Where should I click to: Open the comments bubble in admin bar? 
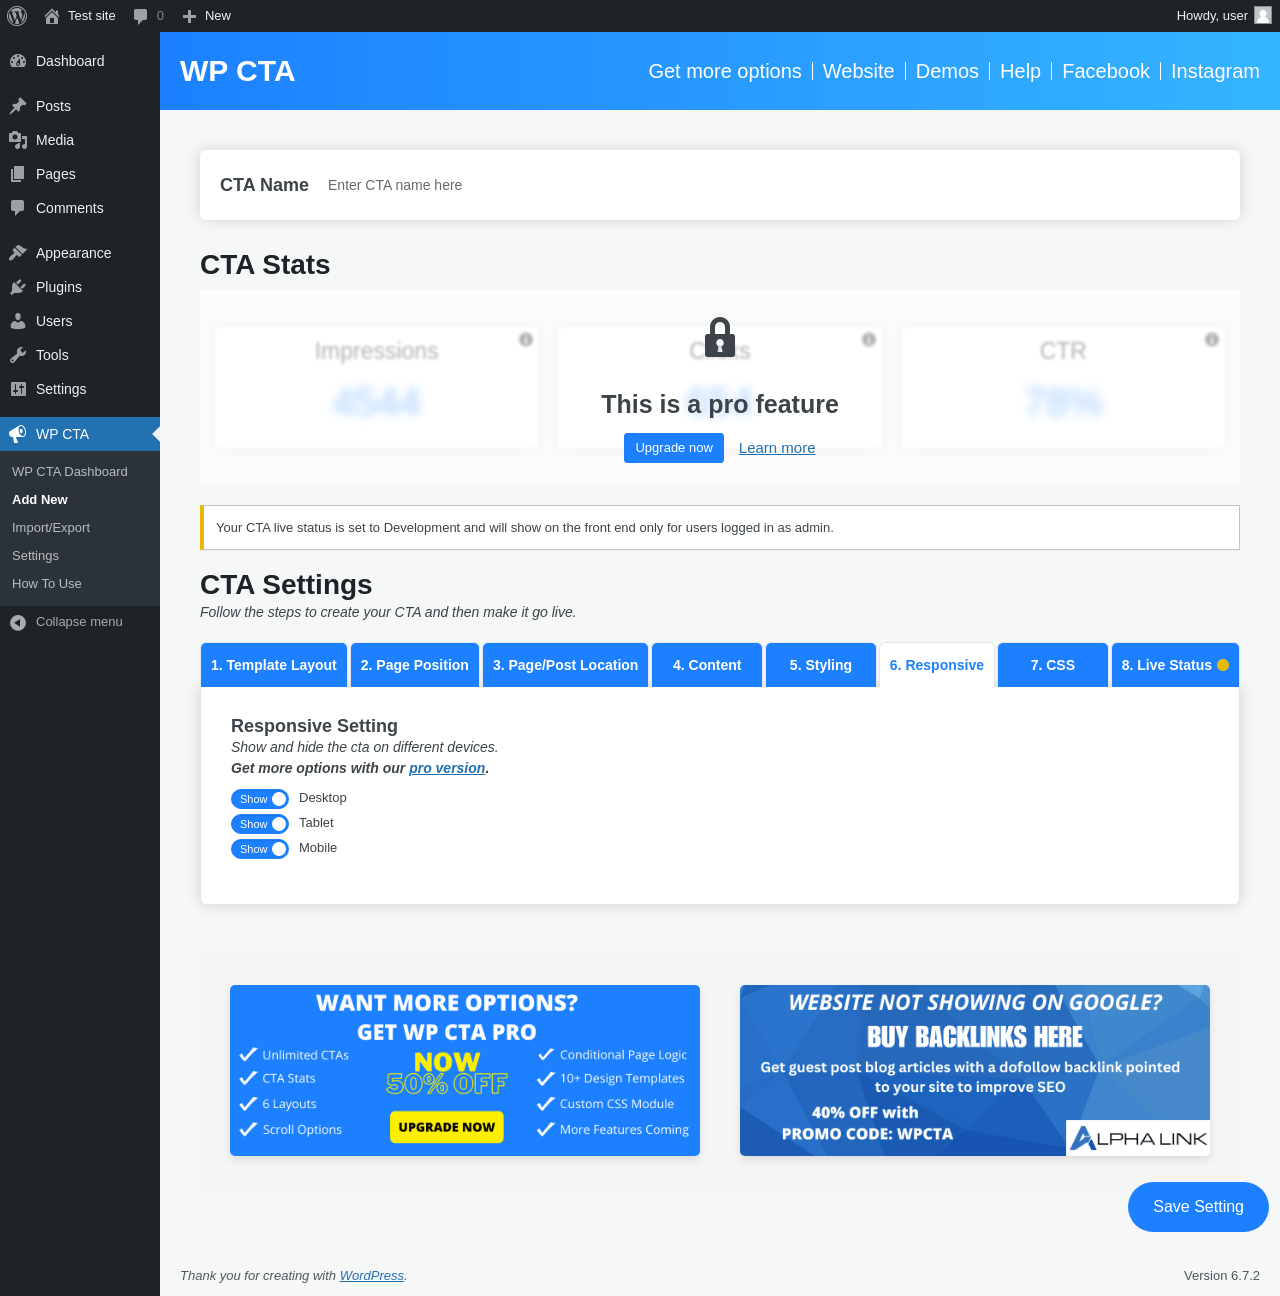141,16
